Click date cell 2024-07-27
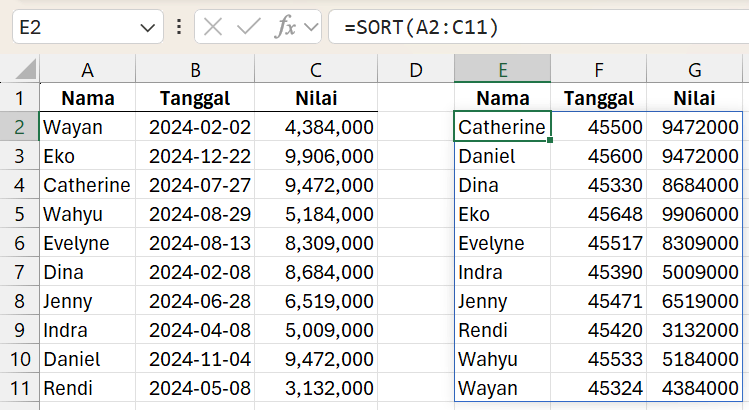Viewport: 749px width, 410px height. coord(195,185)
